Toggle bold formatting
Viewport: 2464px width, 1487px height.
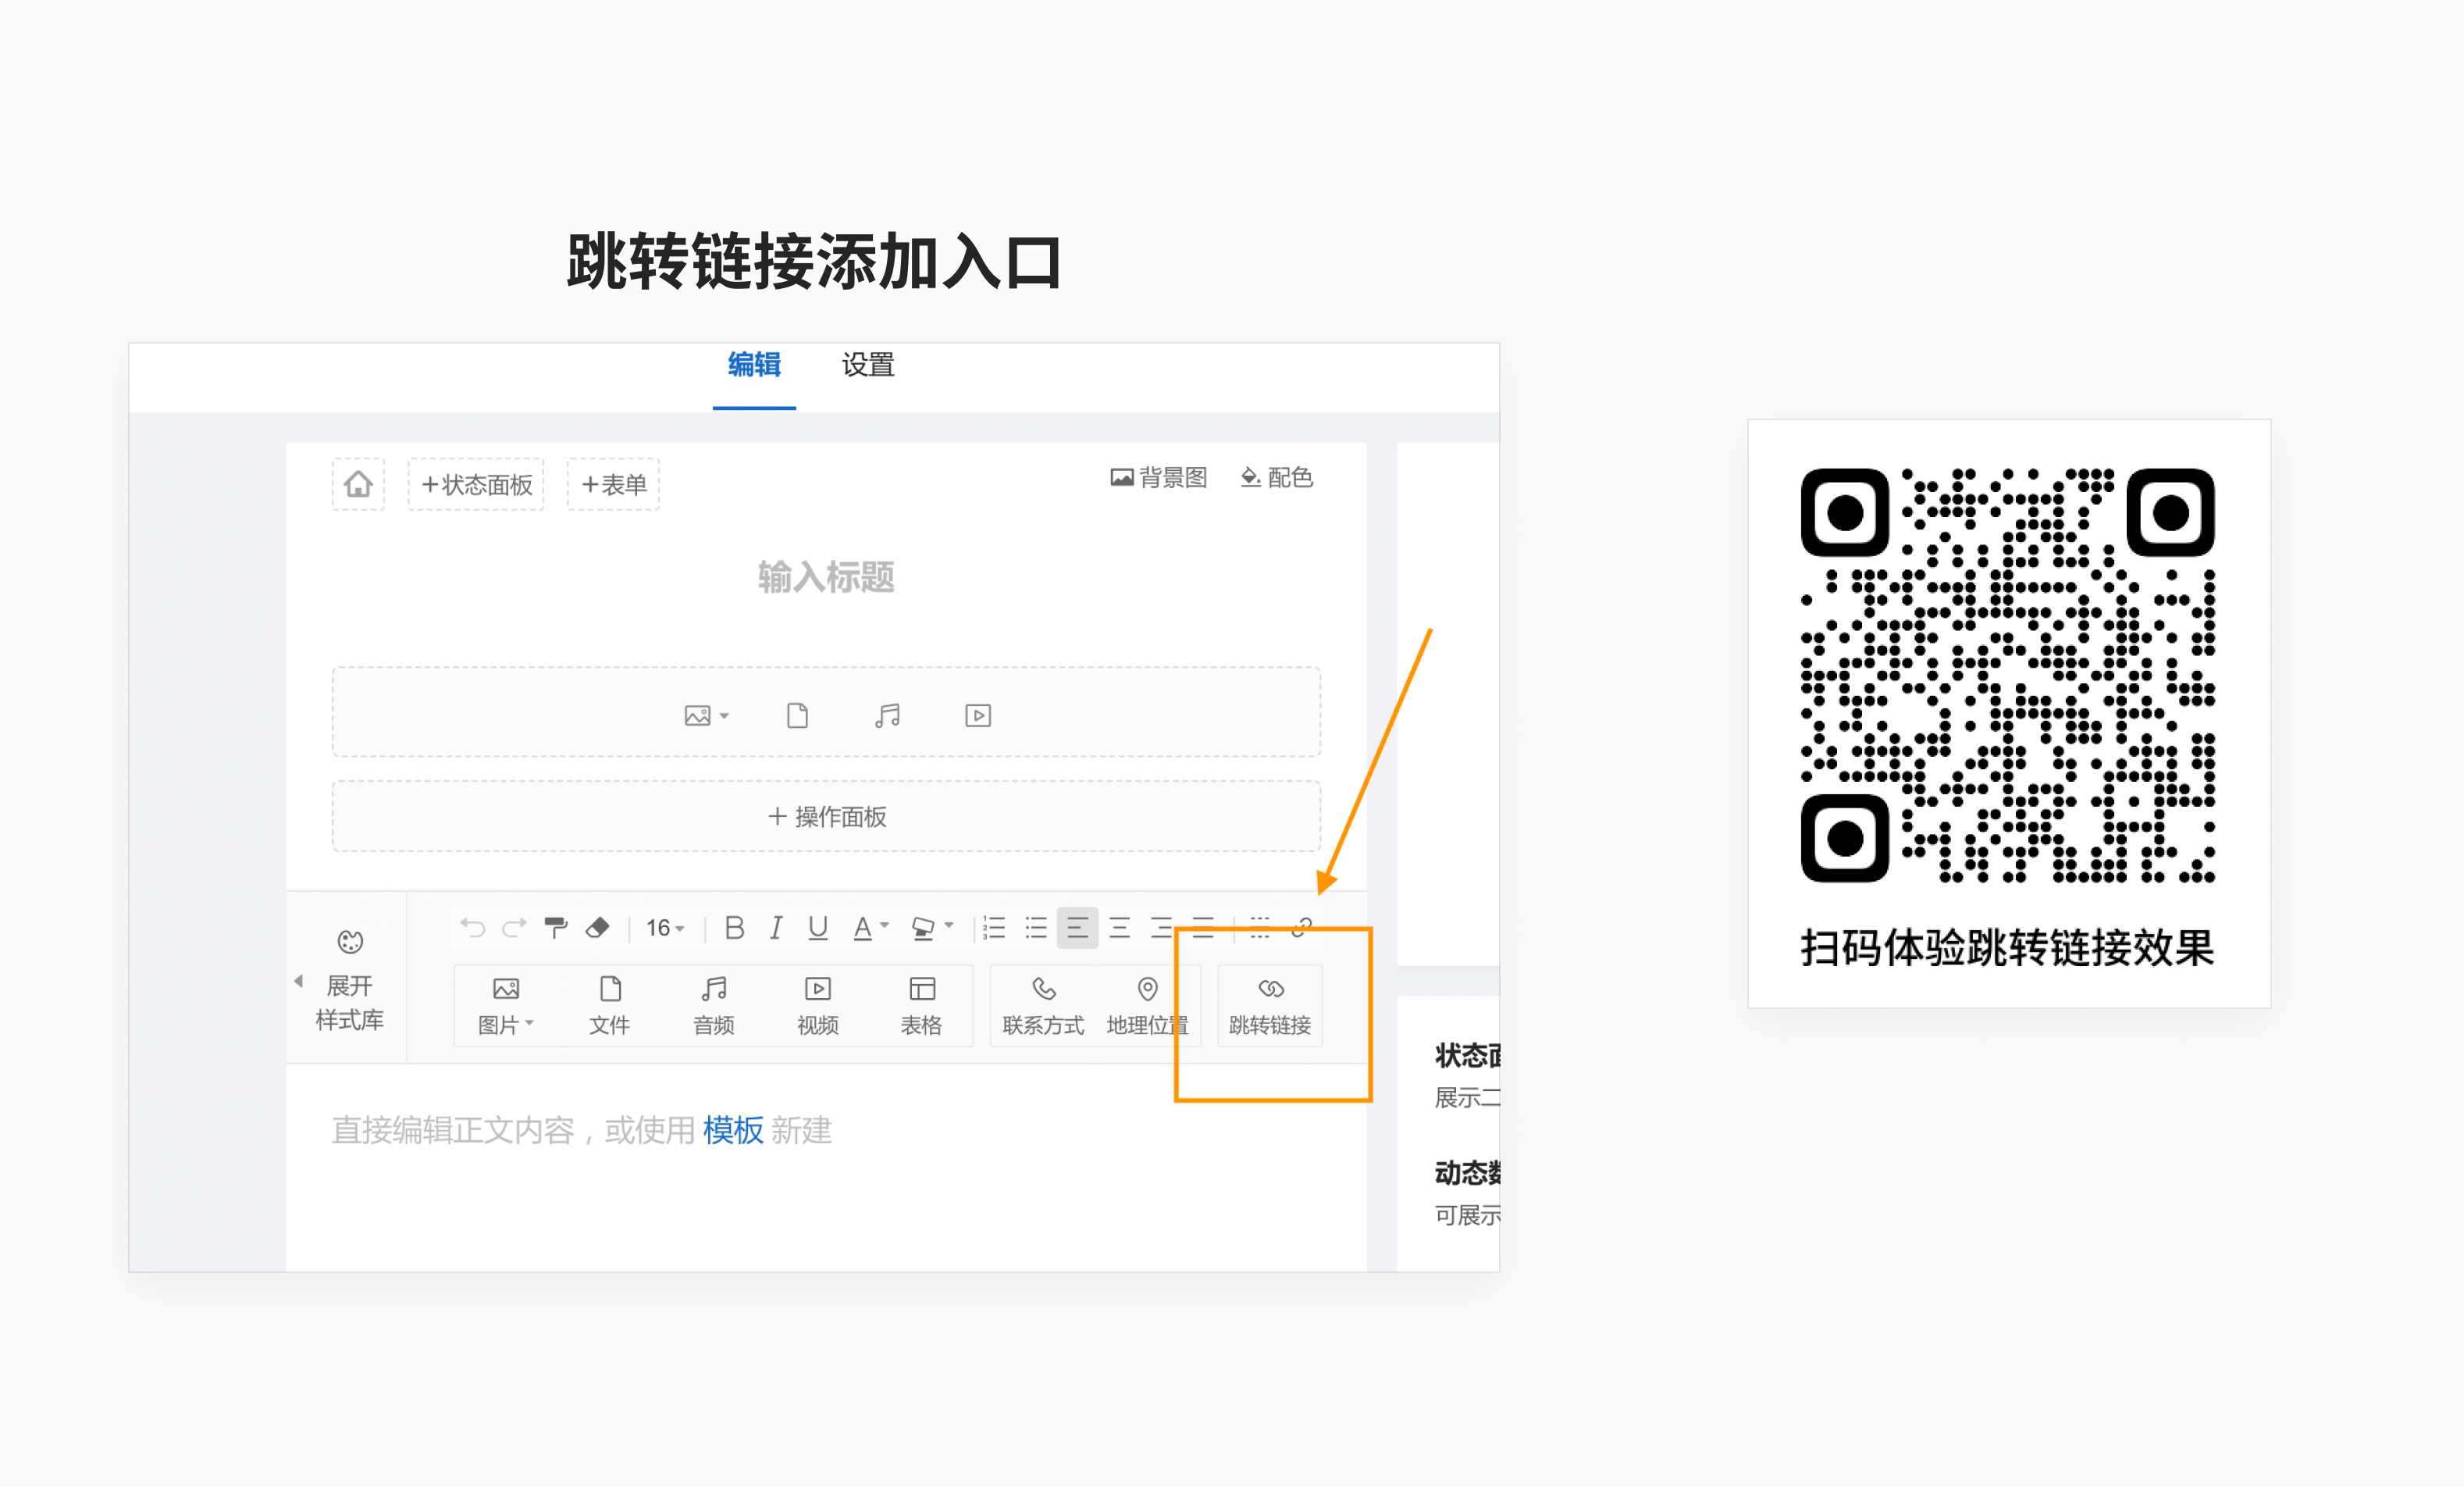734,927
